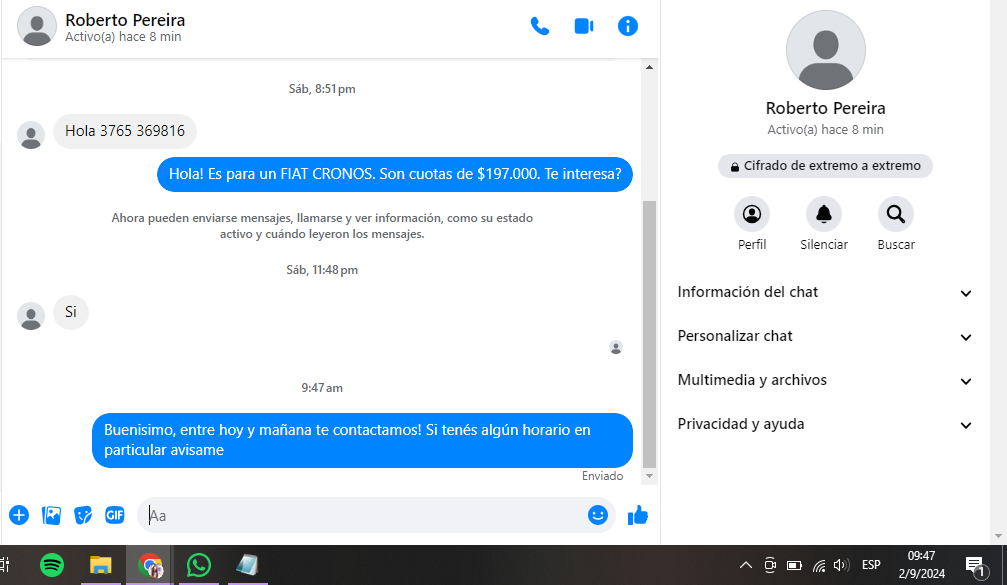Search the conversation with Buscar

[x=896, y=214]
